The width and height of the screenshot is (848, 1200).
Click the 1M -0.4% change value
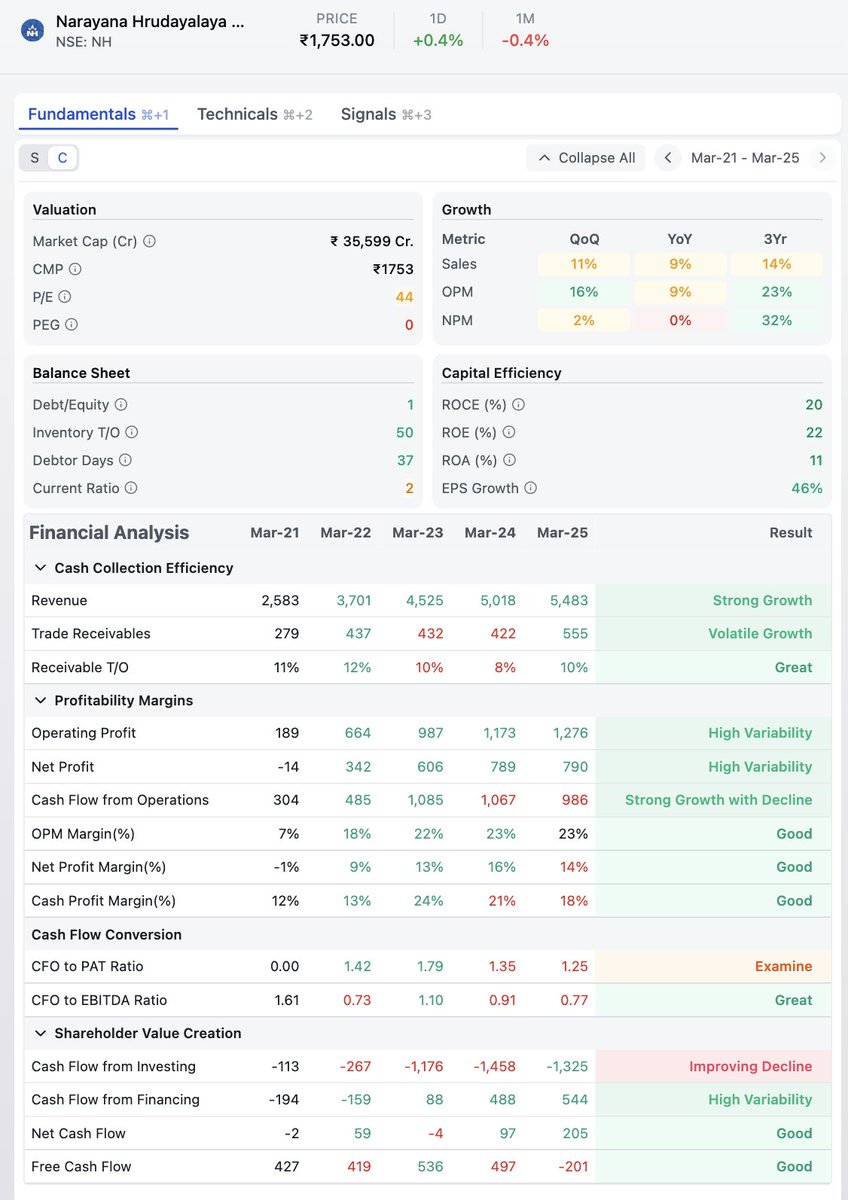(526, 41)
